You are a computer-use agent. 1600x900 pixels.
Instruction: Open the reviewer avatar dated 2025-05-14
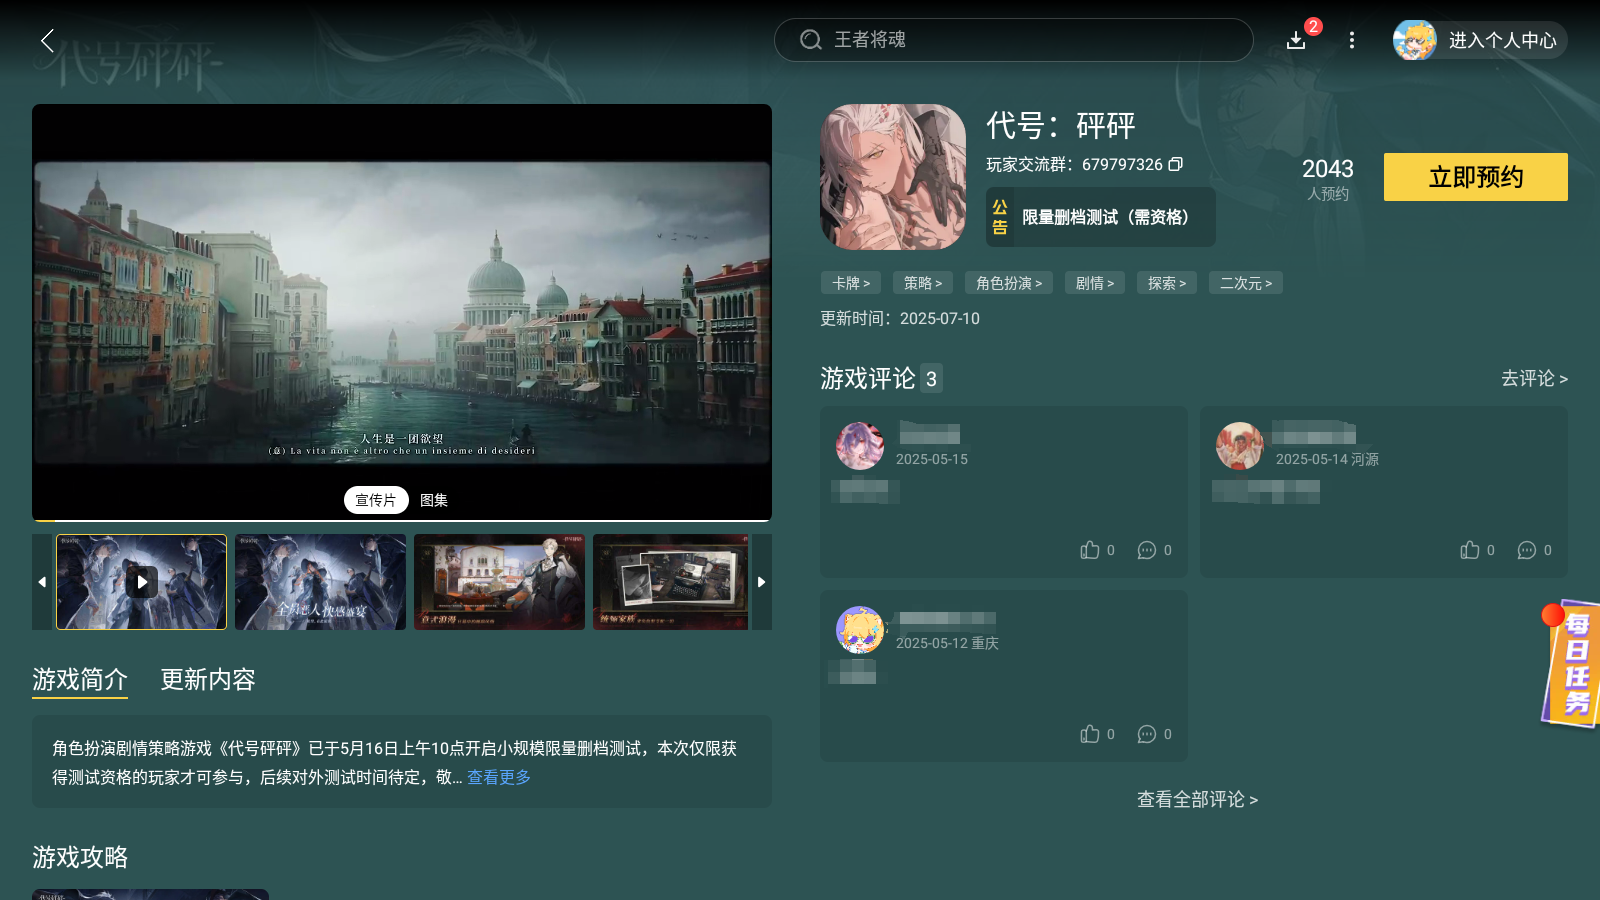(1240, 446)
